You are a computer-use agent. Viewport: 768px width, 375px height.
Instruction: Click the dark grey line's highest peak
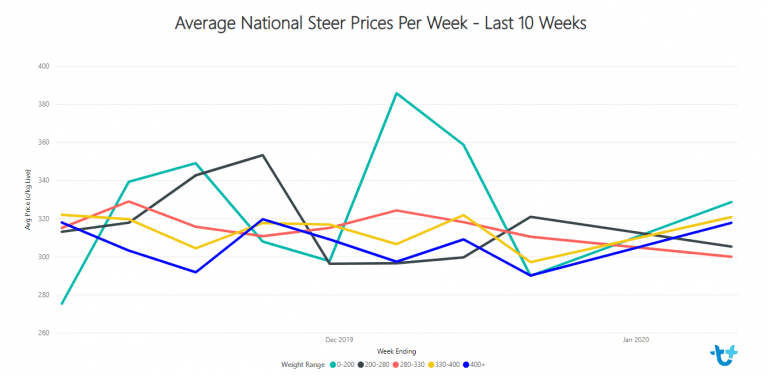point(263,155)
